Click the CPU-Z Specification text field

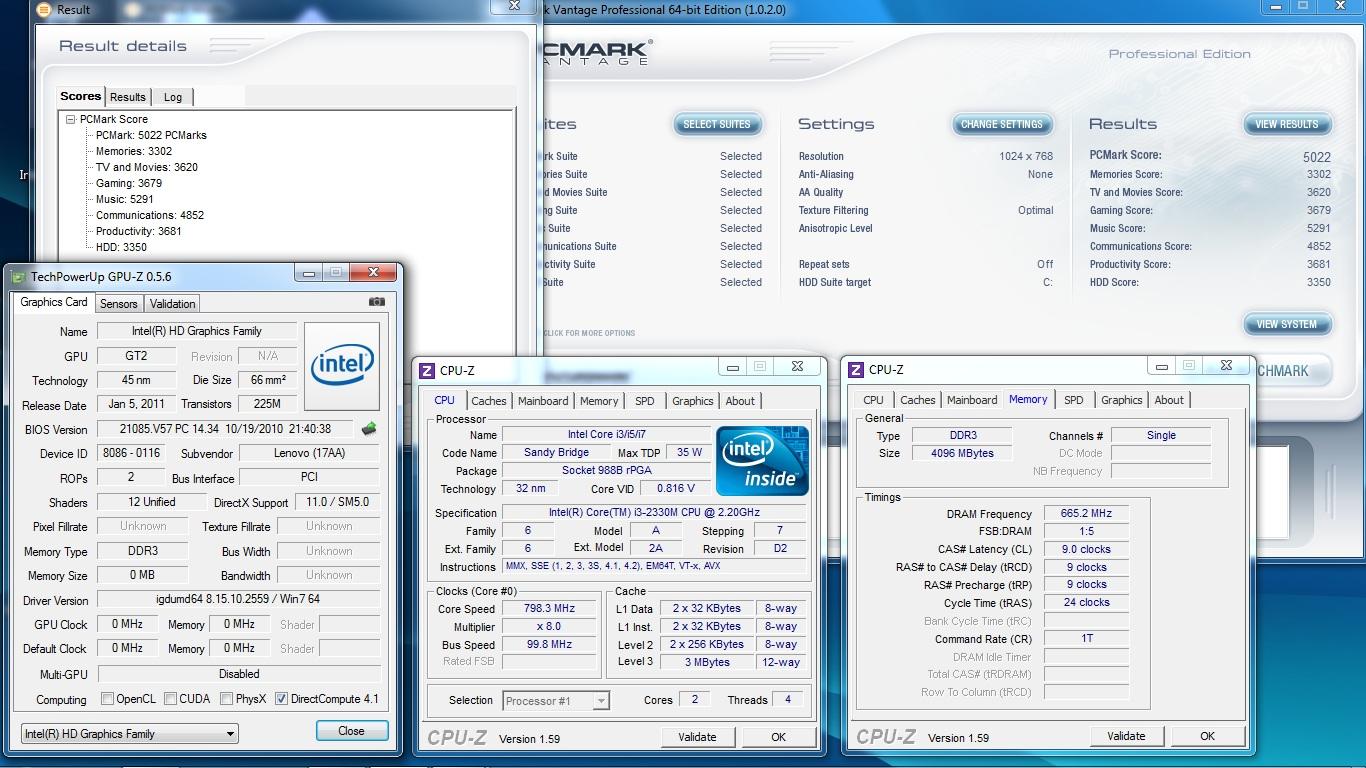point(655,512)
